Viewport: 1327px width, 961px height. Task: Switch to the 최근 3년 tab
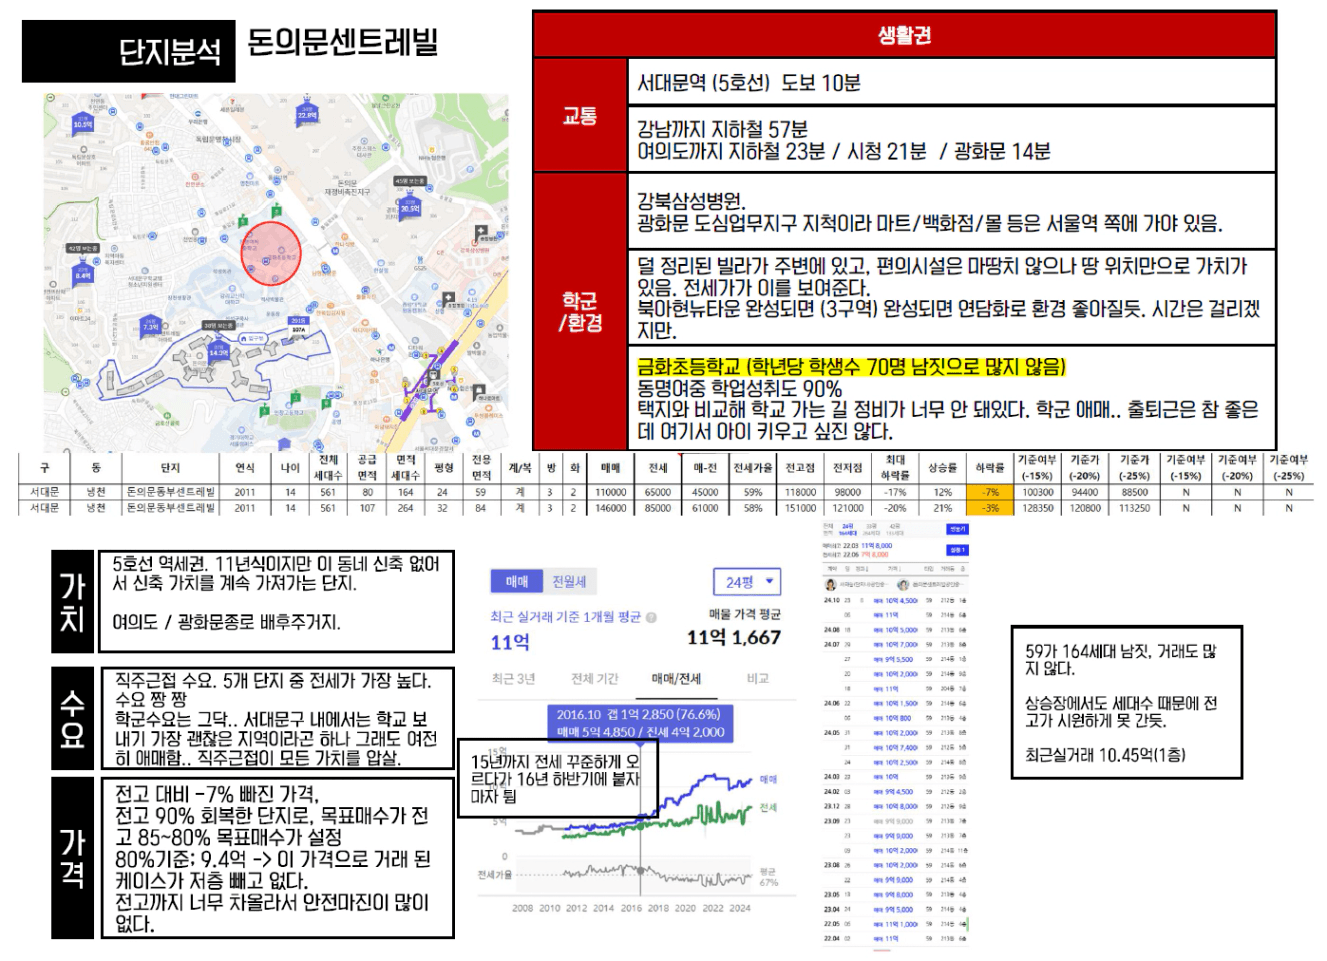click(x=513, y=678)
